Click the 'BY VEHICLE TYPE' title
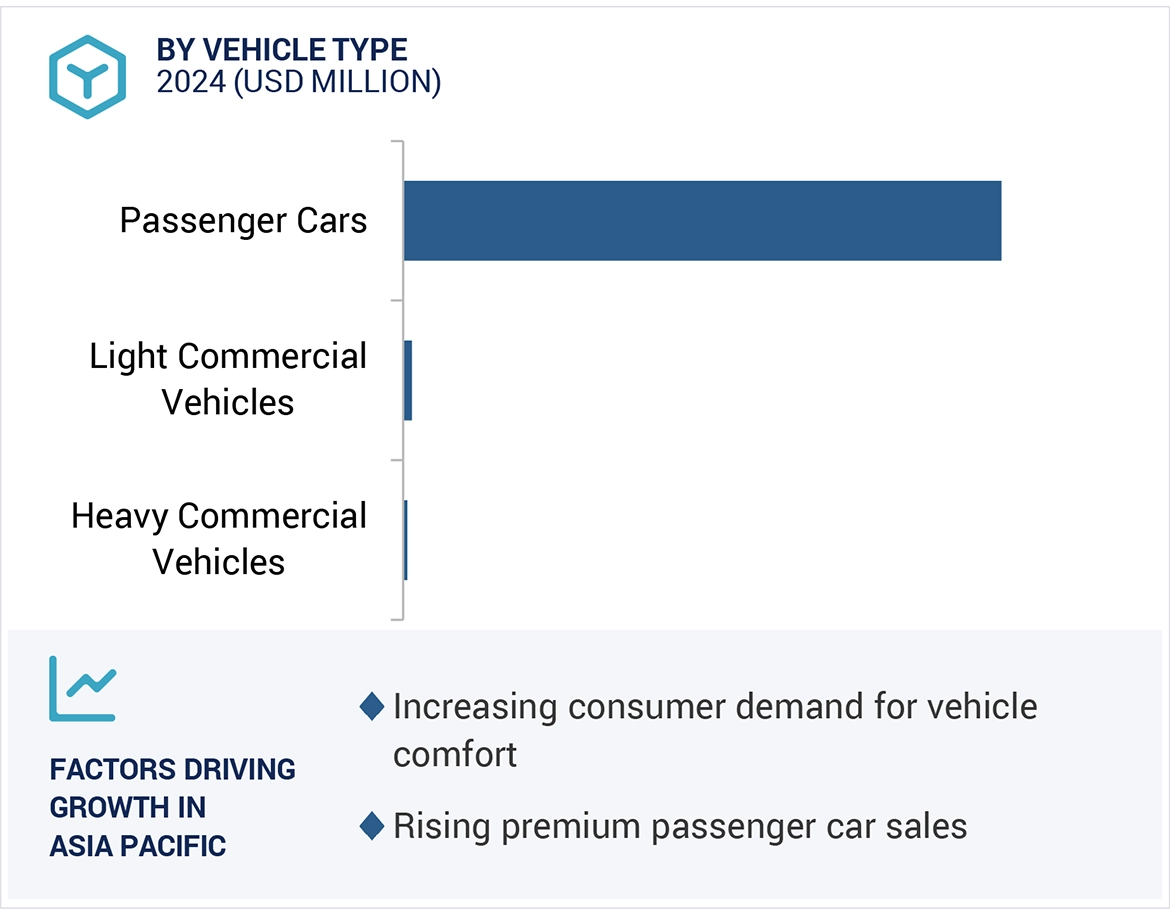The height and width of the screenshot is (909, 1170). (x=282, y=50)
